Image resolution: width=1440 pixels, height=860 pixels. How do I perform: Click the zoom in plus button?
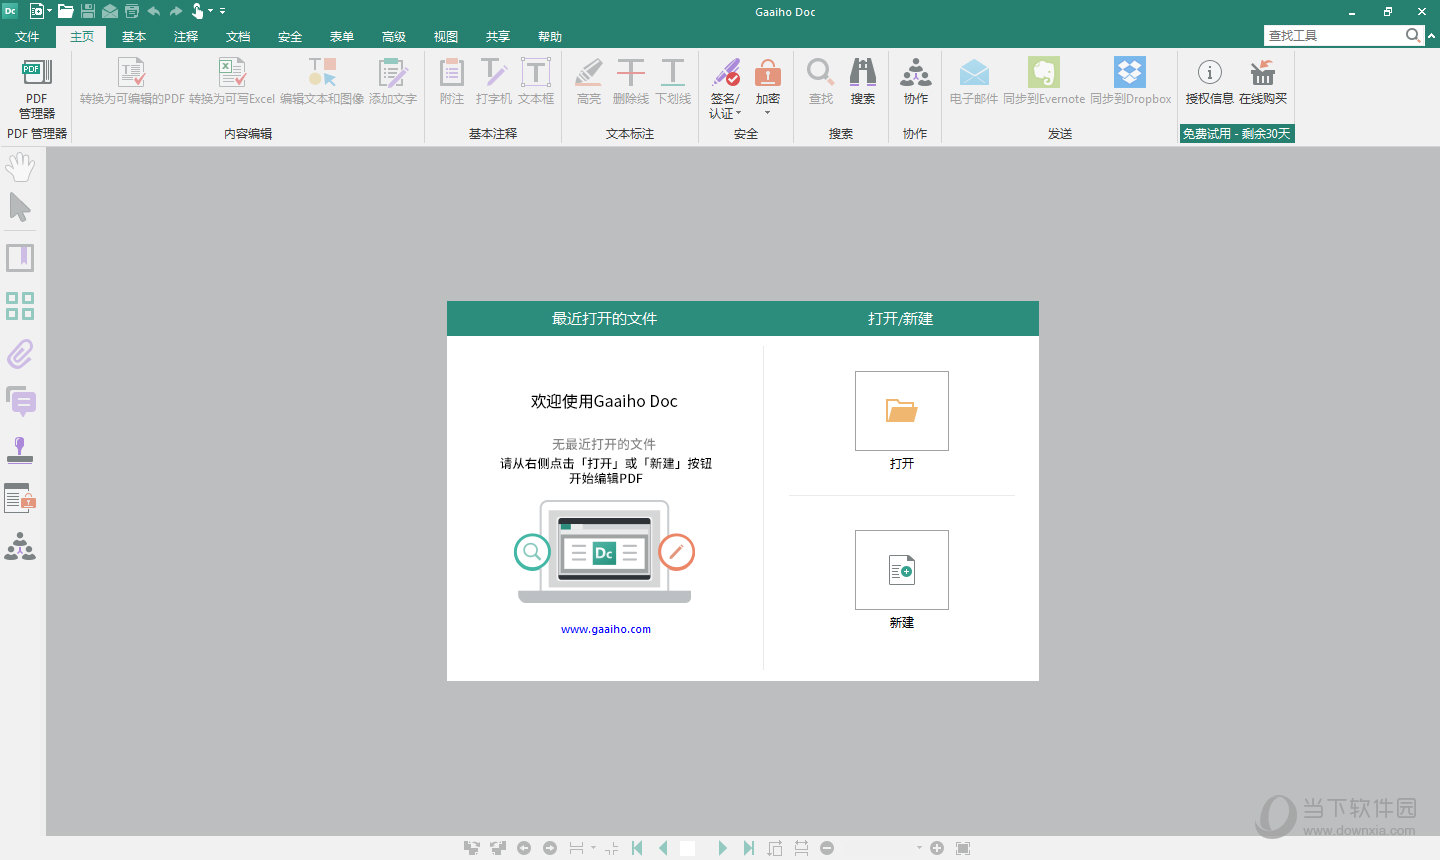click(x=937, y=848)
